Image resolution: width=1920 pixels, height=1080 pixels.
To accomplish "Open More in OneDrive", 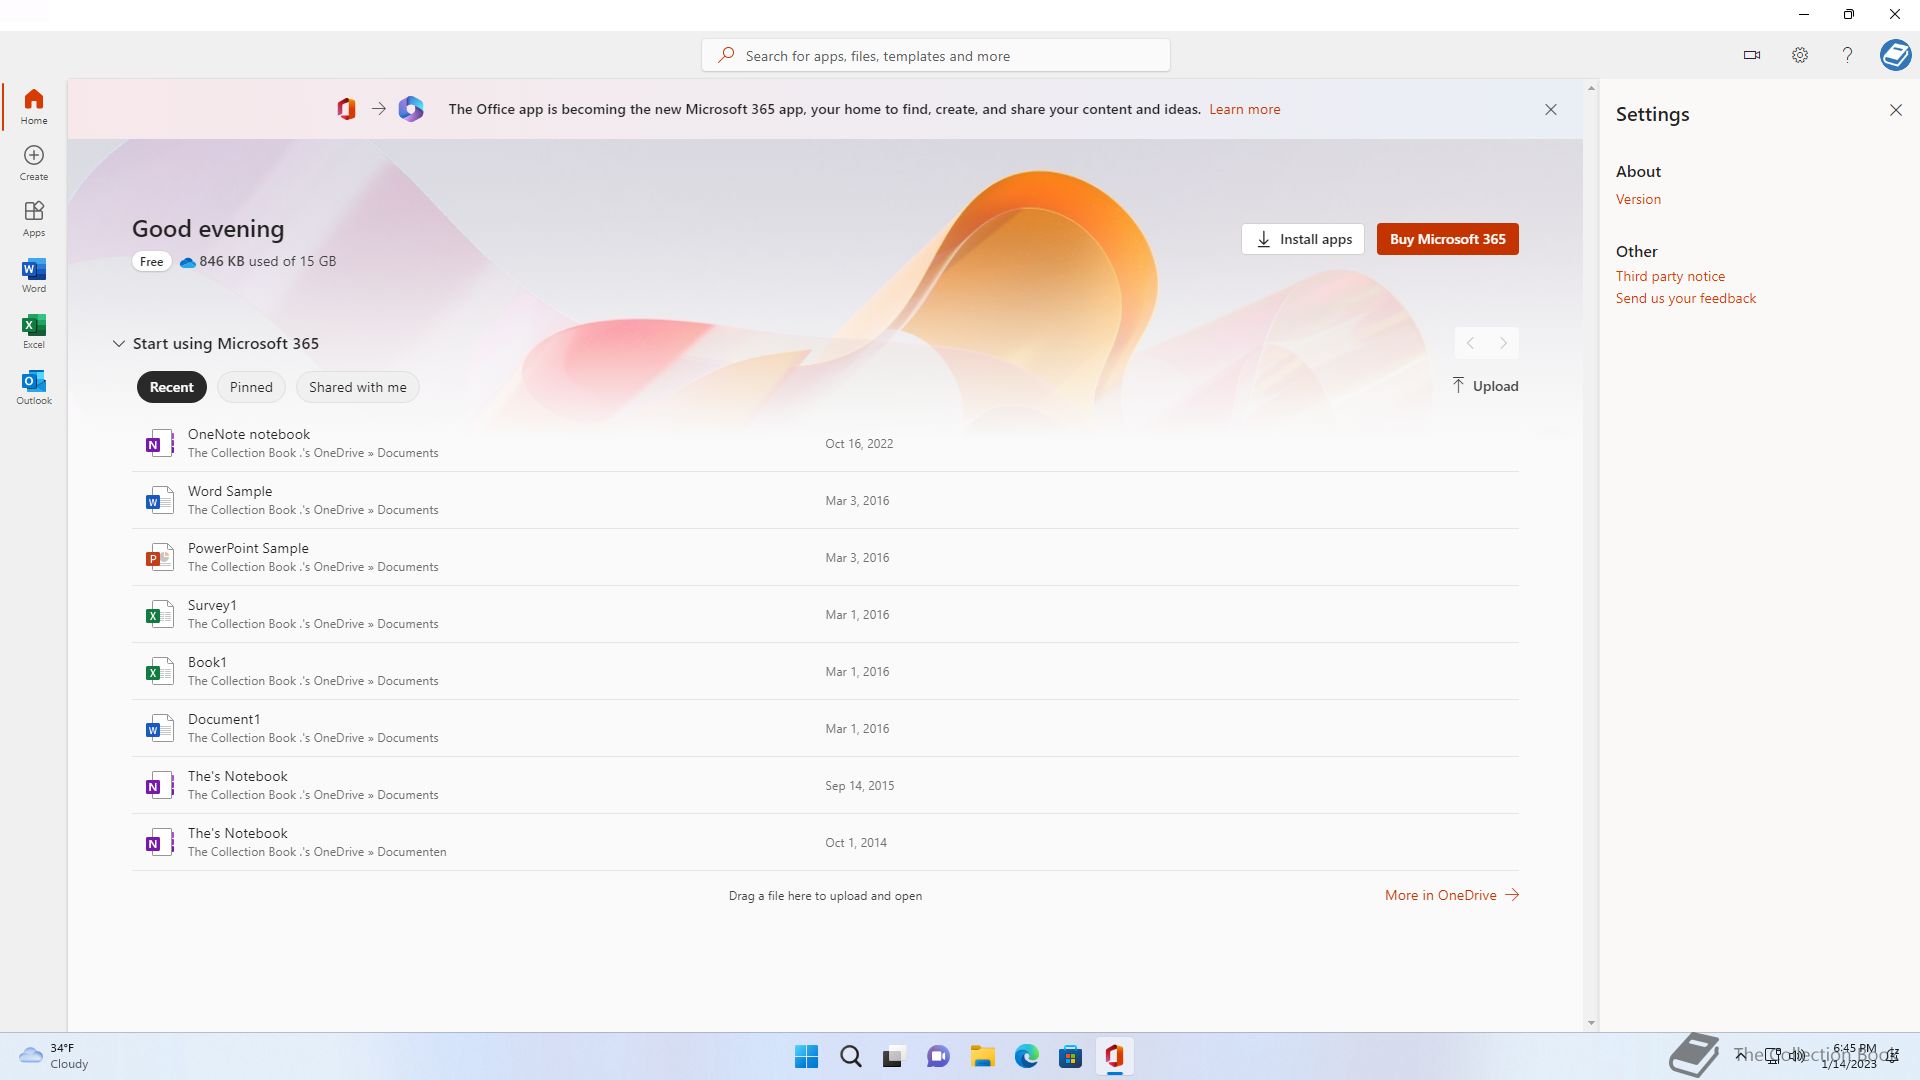I will coord(1452,895).
